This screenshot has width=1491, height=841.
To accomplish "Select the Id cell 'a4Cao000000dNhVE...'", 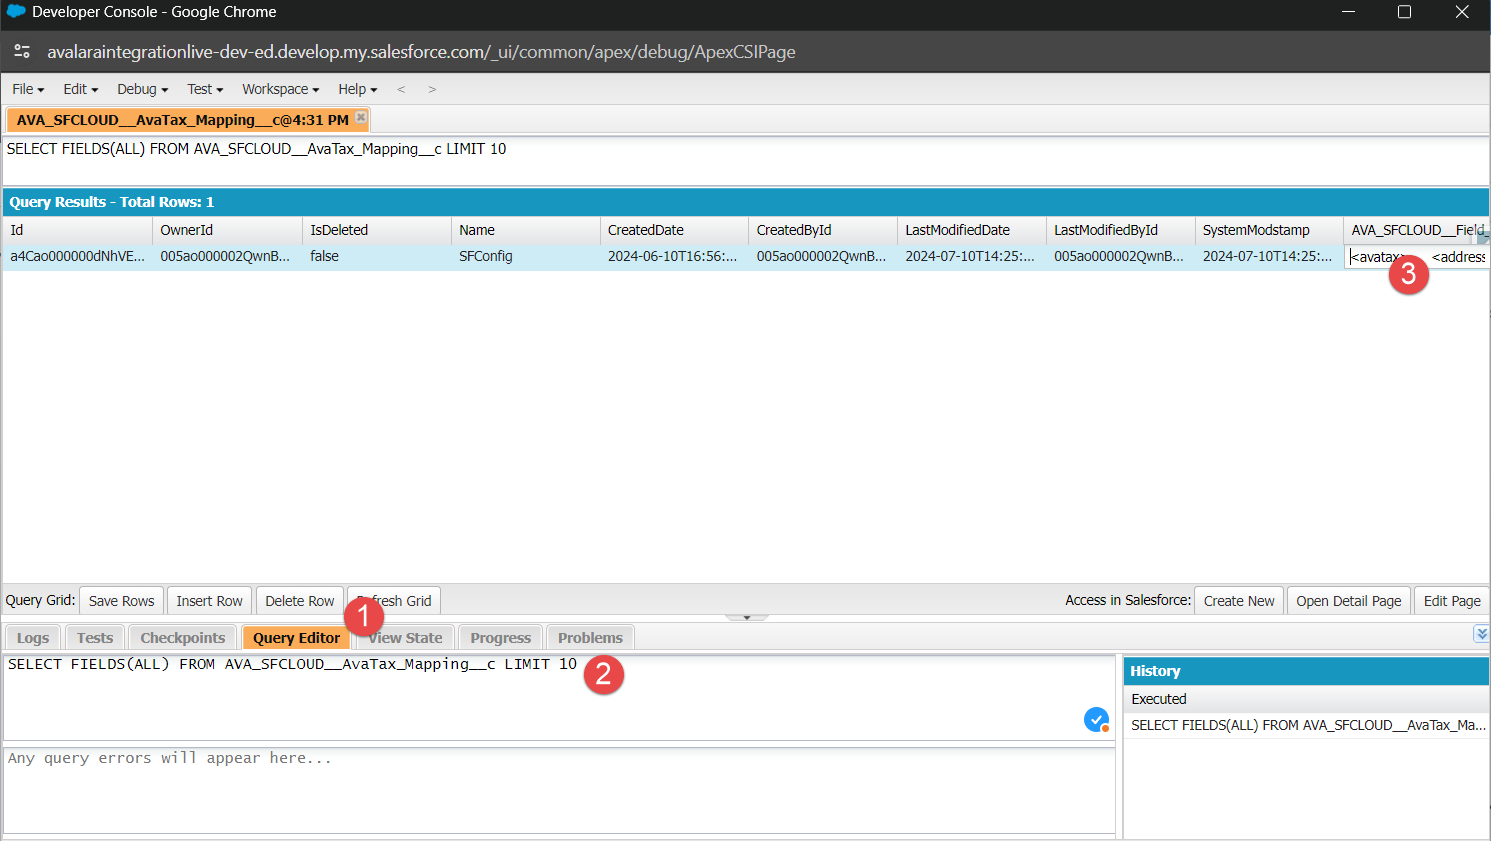I will click(77, 257).
